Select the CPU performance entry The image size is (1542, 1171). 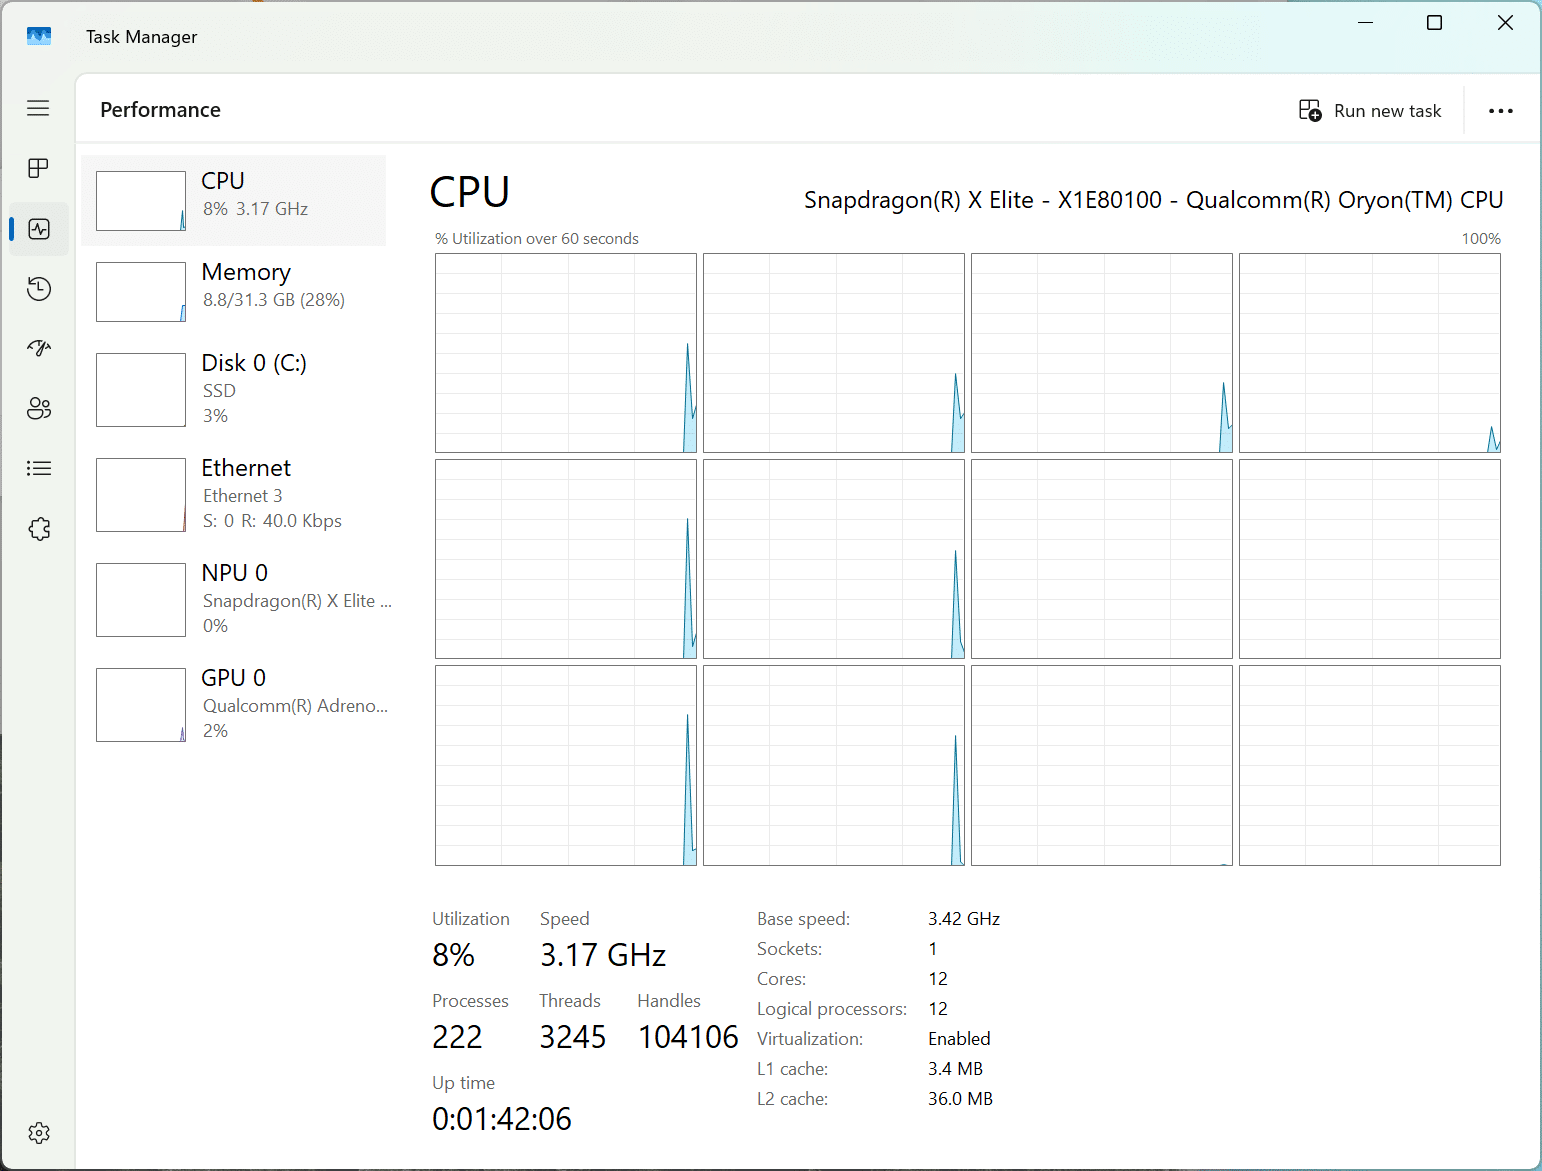[x=234, y=200]
